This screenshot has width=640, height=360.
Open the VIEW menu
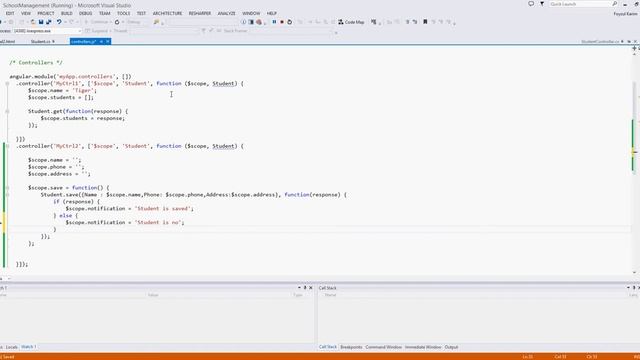click(26, 13)
